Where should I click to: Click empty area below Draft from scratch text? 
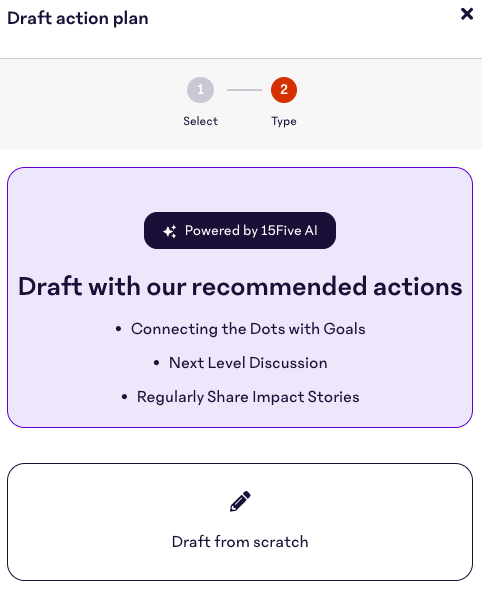[x=240, y=565]
